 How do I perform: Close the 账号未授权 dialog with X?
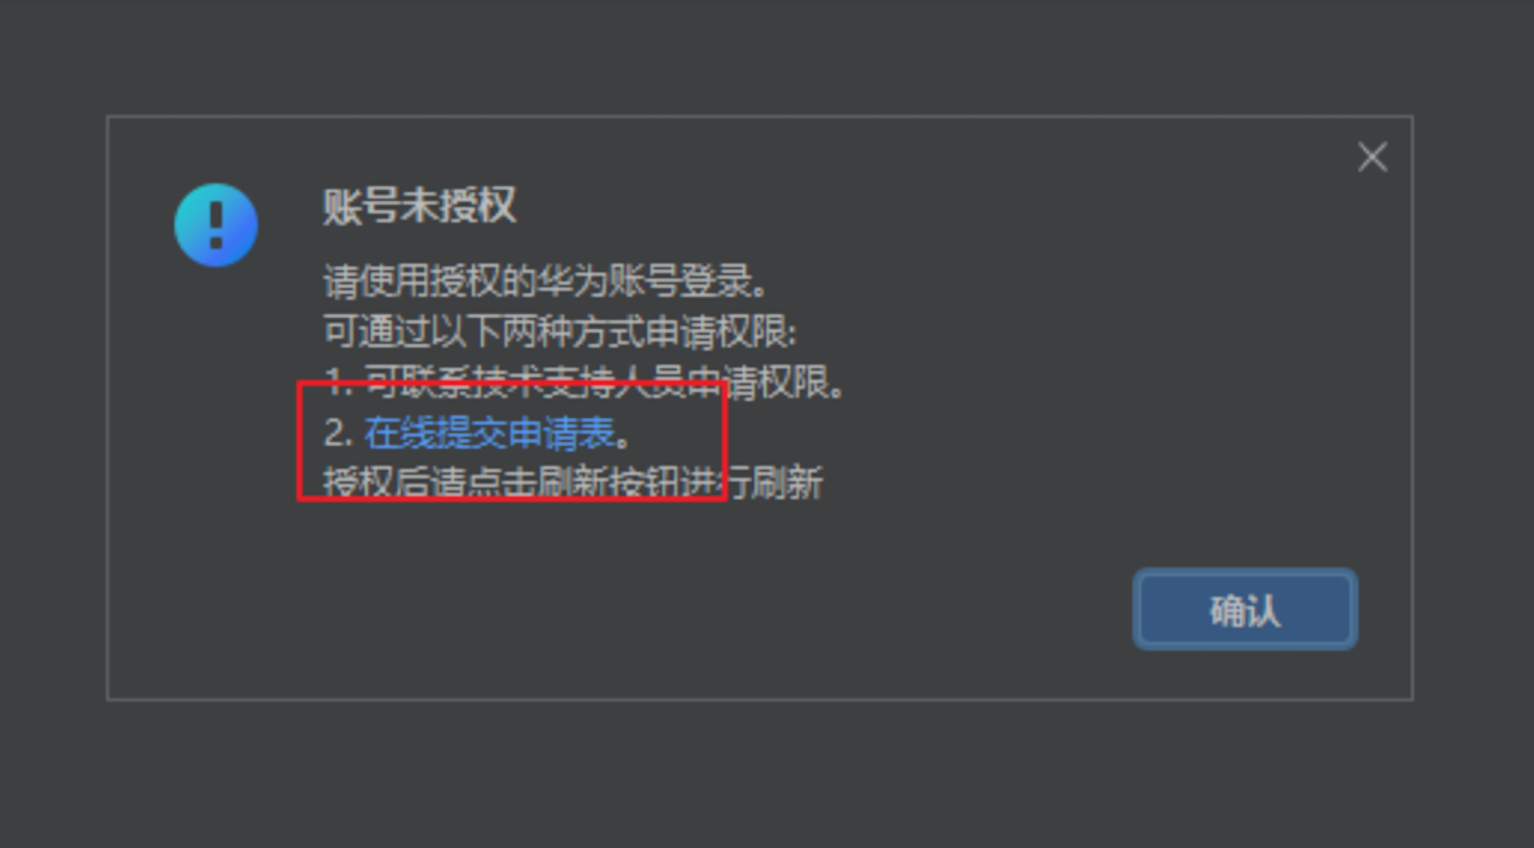(1372, 157)
